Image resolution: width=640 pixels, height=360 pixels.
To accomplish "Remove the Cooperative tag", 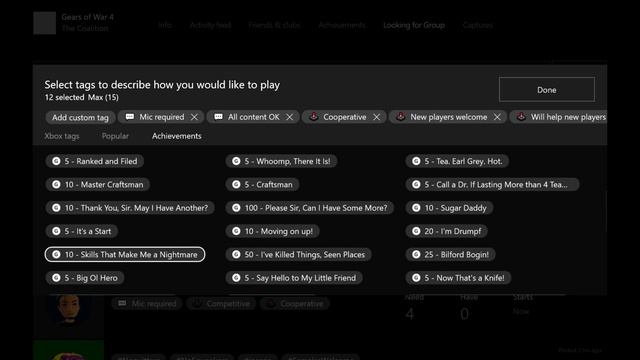I will [376, 117].
